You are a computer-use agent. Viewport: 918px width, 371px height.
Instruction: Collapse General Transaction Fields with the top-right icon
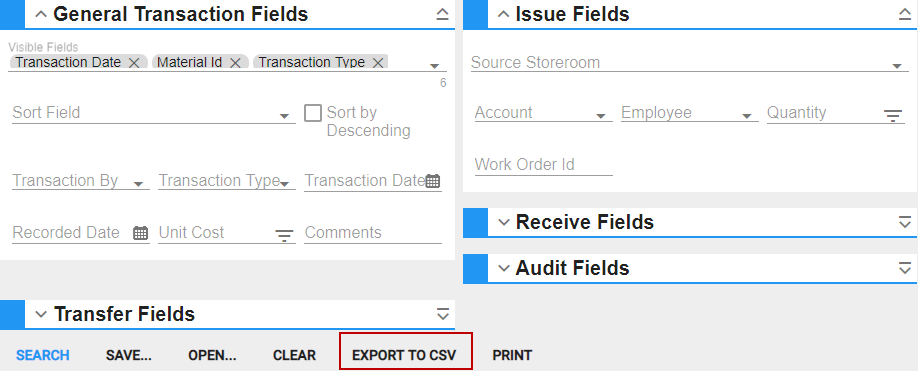pyautogui.click(x=443, y=15)
